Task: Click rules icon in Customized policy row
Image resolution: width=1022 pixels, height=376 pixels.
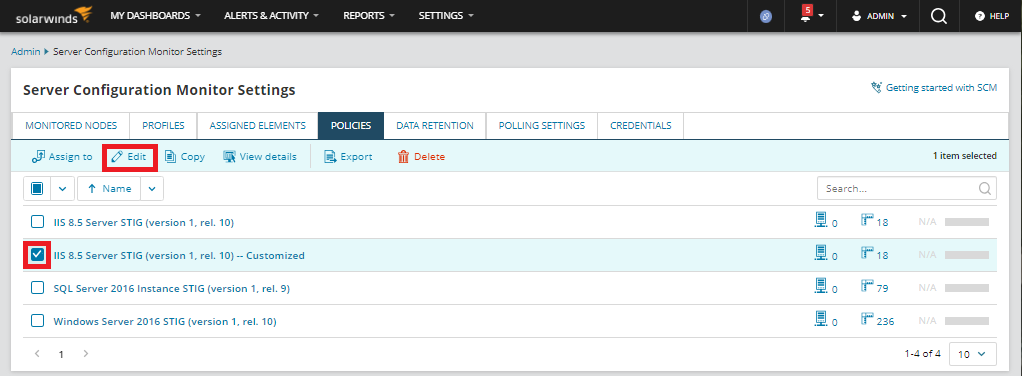Action: (x=867, y=253)
